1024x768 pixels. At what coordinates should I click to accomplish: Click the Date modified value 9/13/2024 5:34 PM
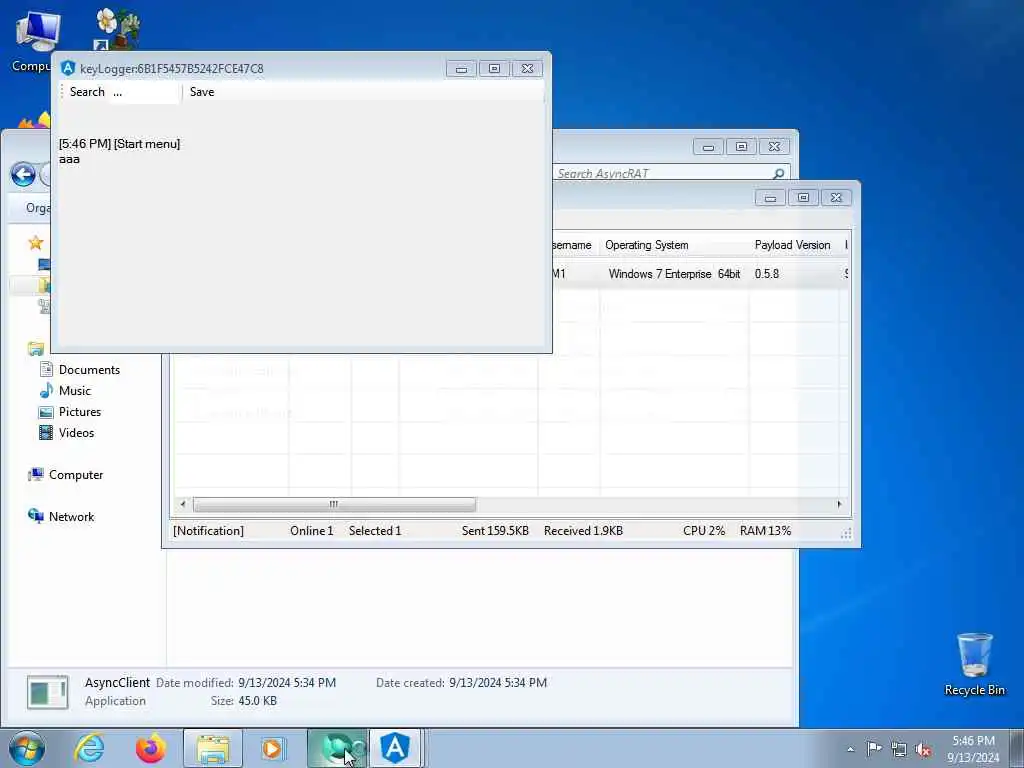[287, 682]
